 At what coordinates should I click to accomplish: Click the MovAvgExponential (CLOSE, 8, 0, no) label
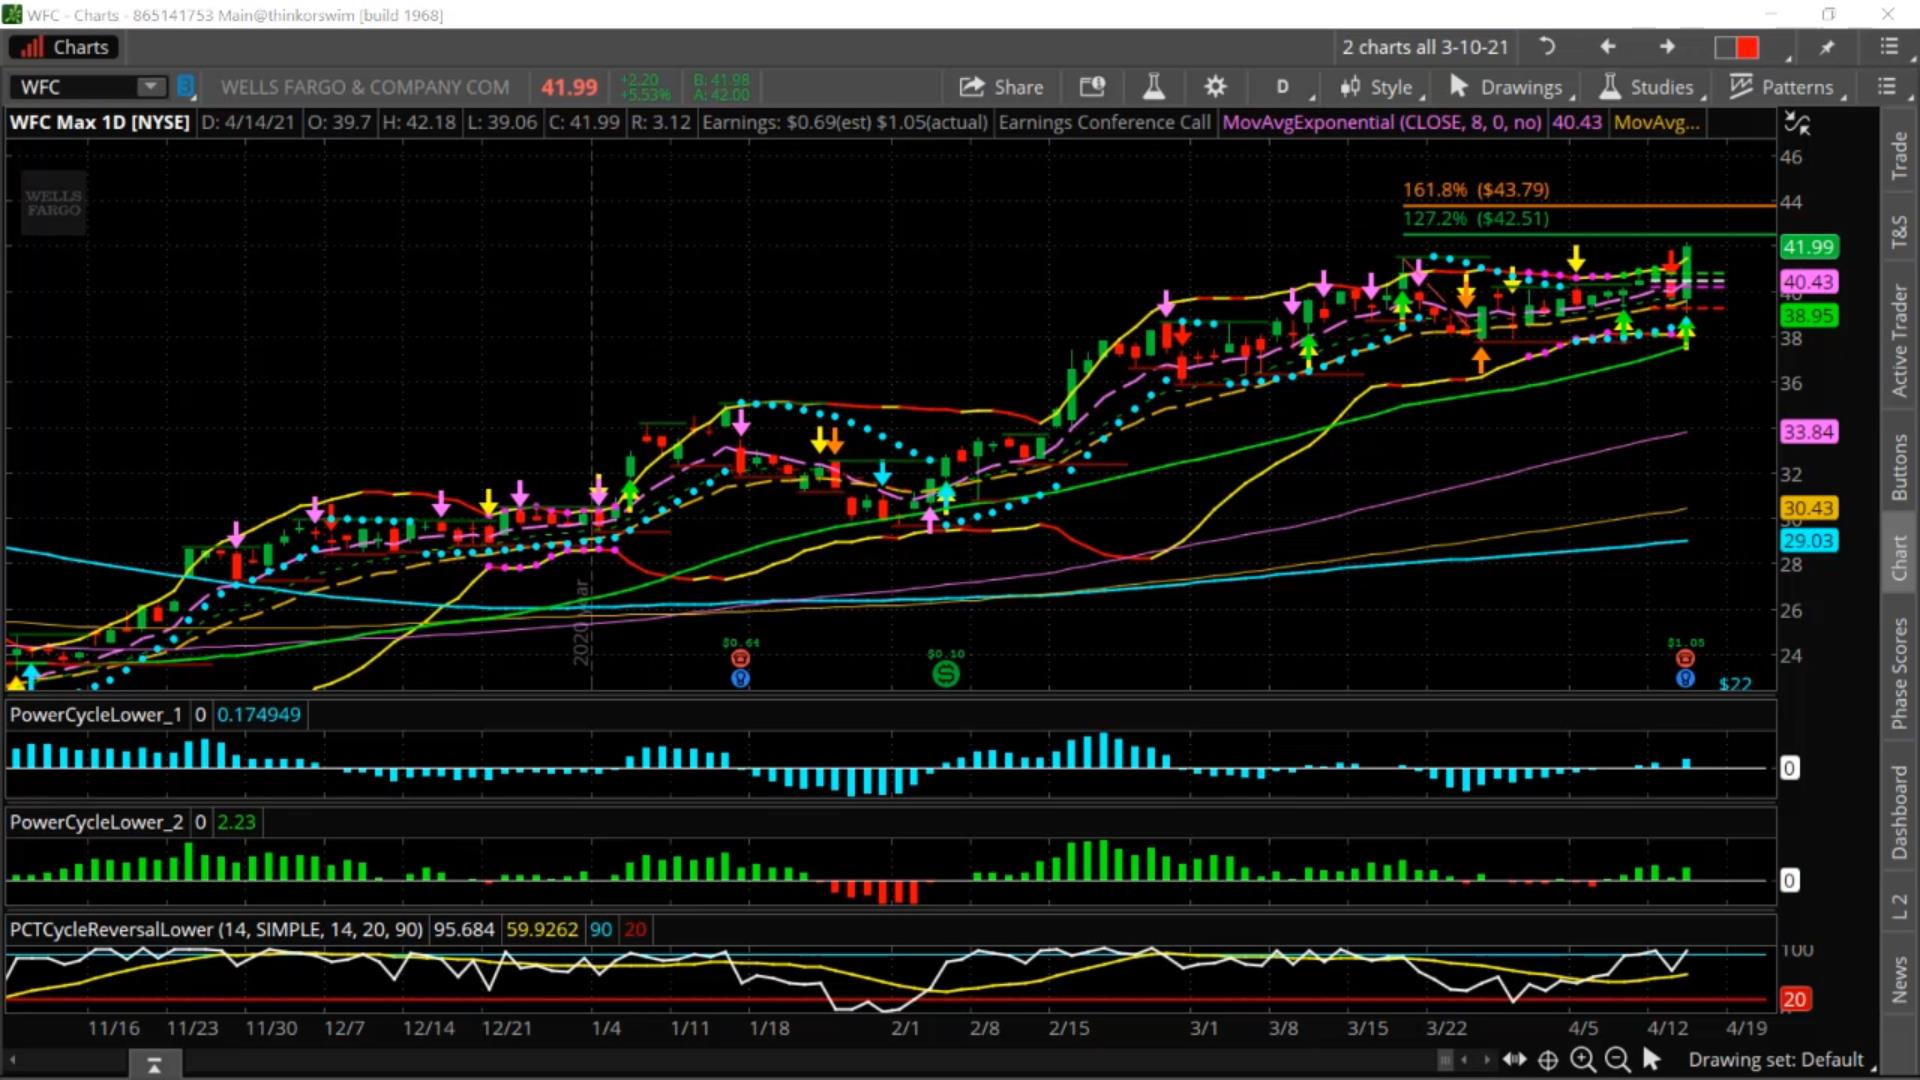[x=1382, y=122]
